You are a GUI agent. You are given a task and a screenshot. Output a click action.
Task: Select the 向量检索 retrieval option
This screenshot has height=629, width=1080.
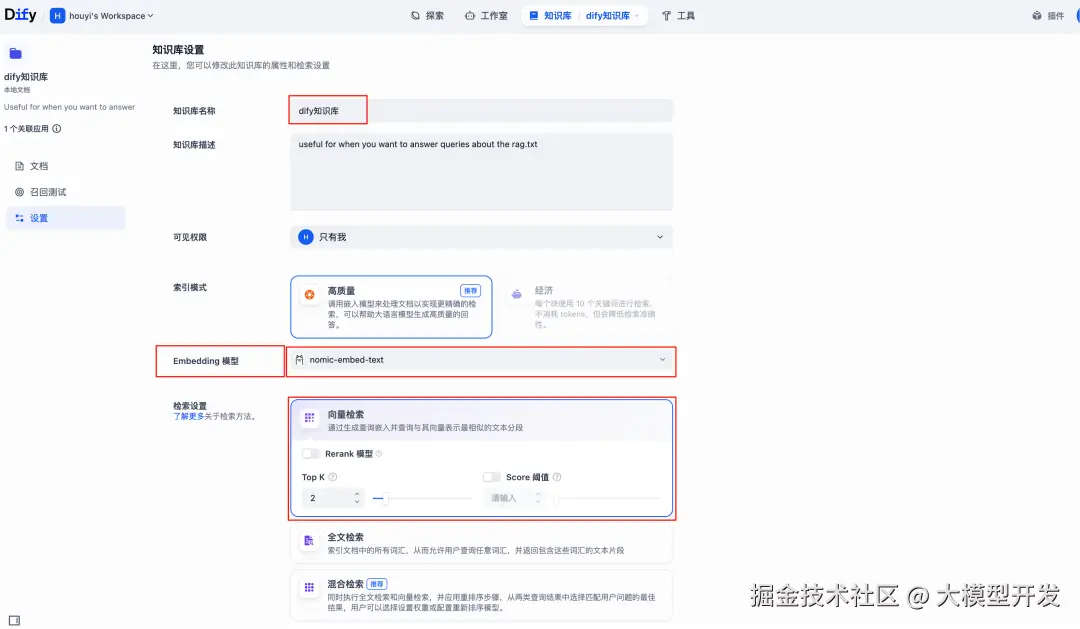coord(481,420)
